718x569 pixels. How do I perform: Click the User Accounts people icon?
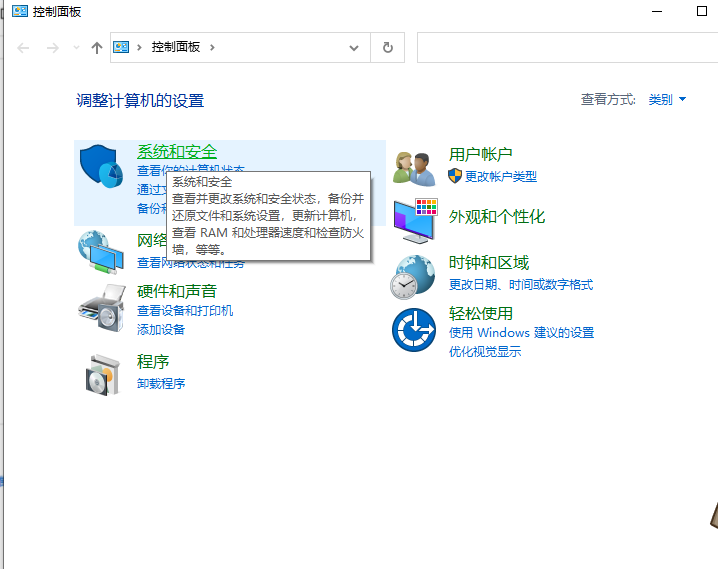pos(414,167)
